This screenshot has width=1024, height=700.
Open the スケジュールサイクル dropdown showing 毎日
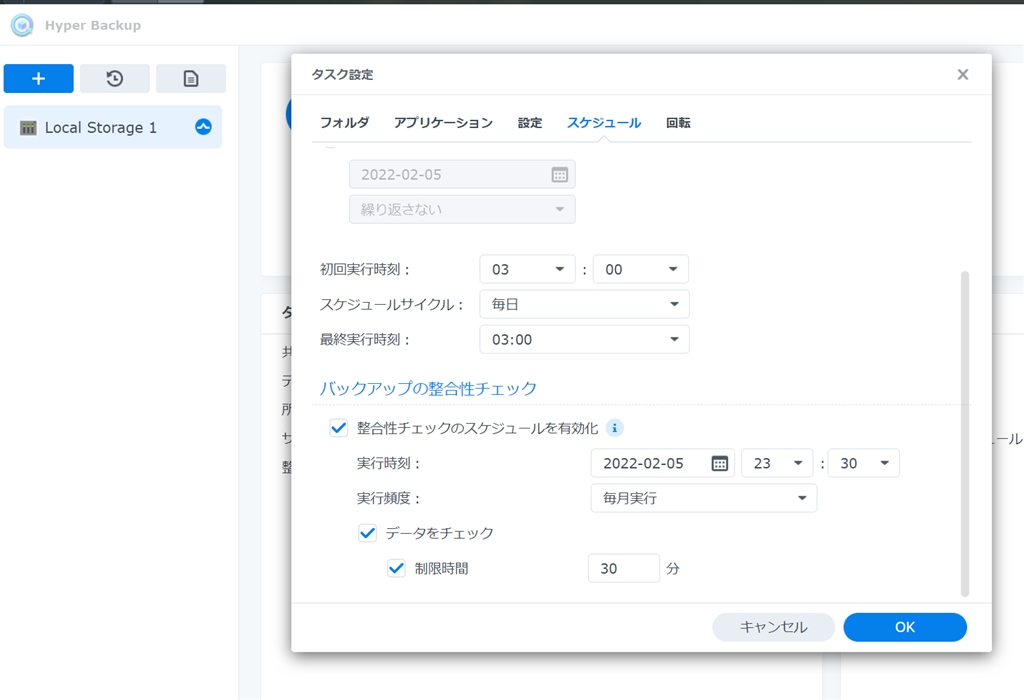[584, 304]
